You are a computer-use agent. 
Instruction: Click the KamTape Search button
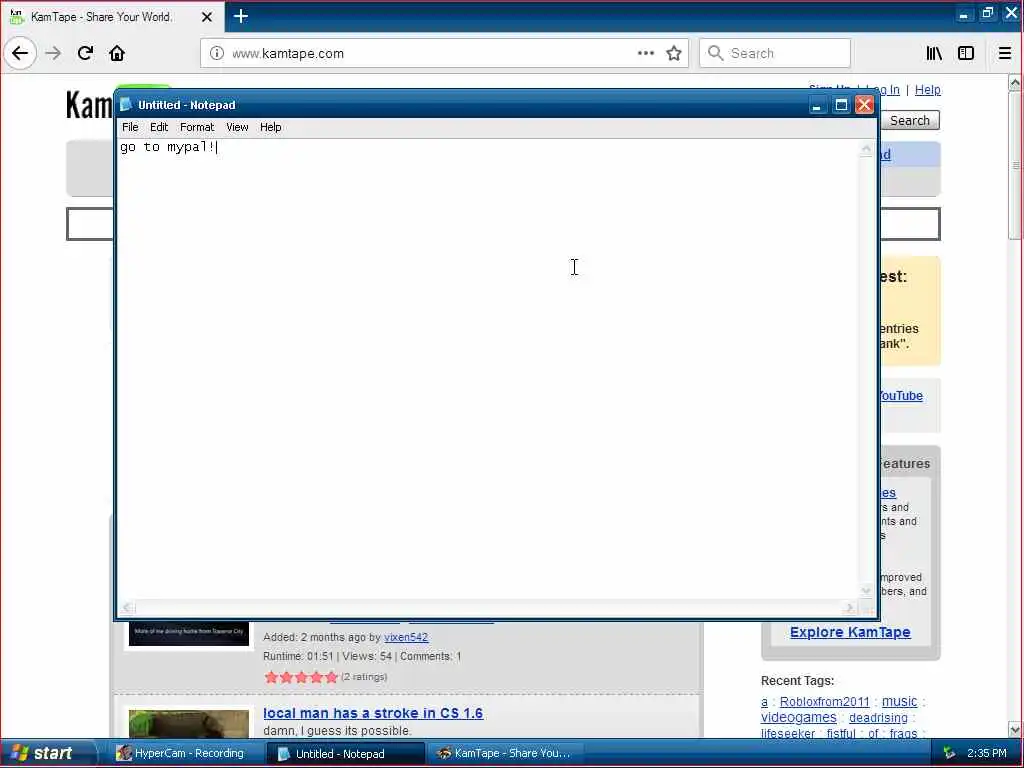pos(910,120)
